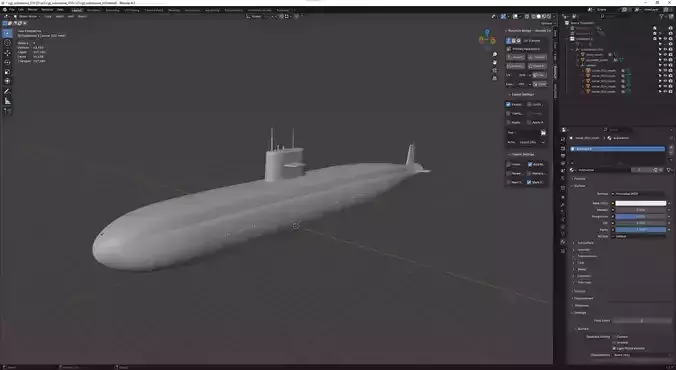Click the Options button in viewport header
The image size is (676, 370).
pyautogui.click(x=546, y=23)
